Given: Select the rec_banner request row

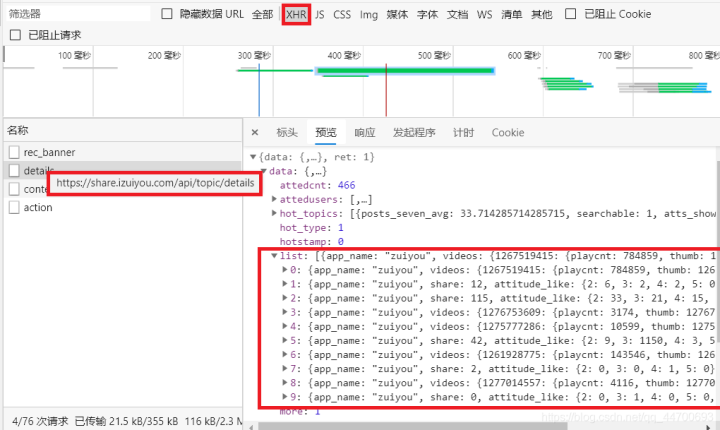Looking at the screenshot, I should pos(122,152).
